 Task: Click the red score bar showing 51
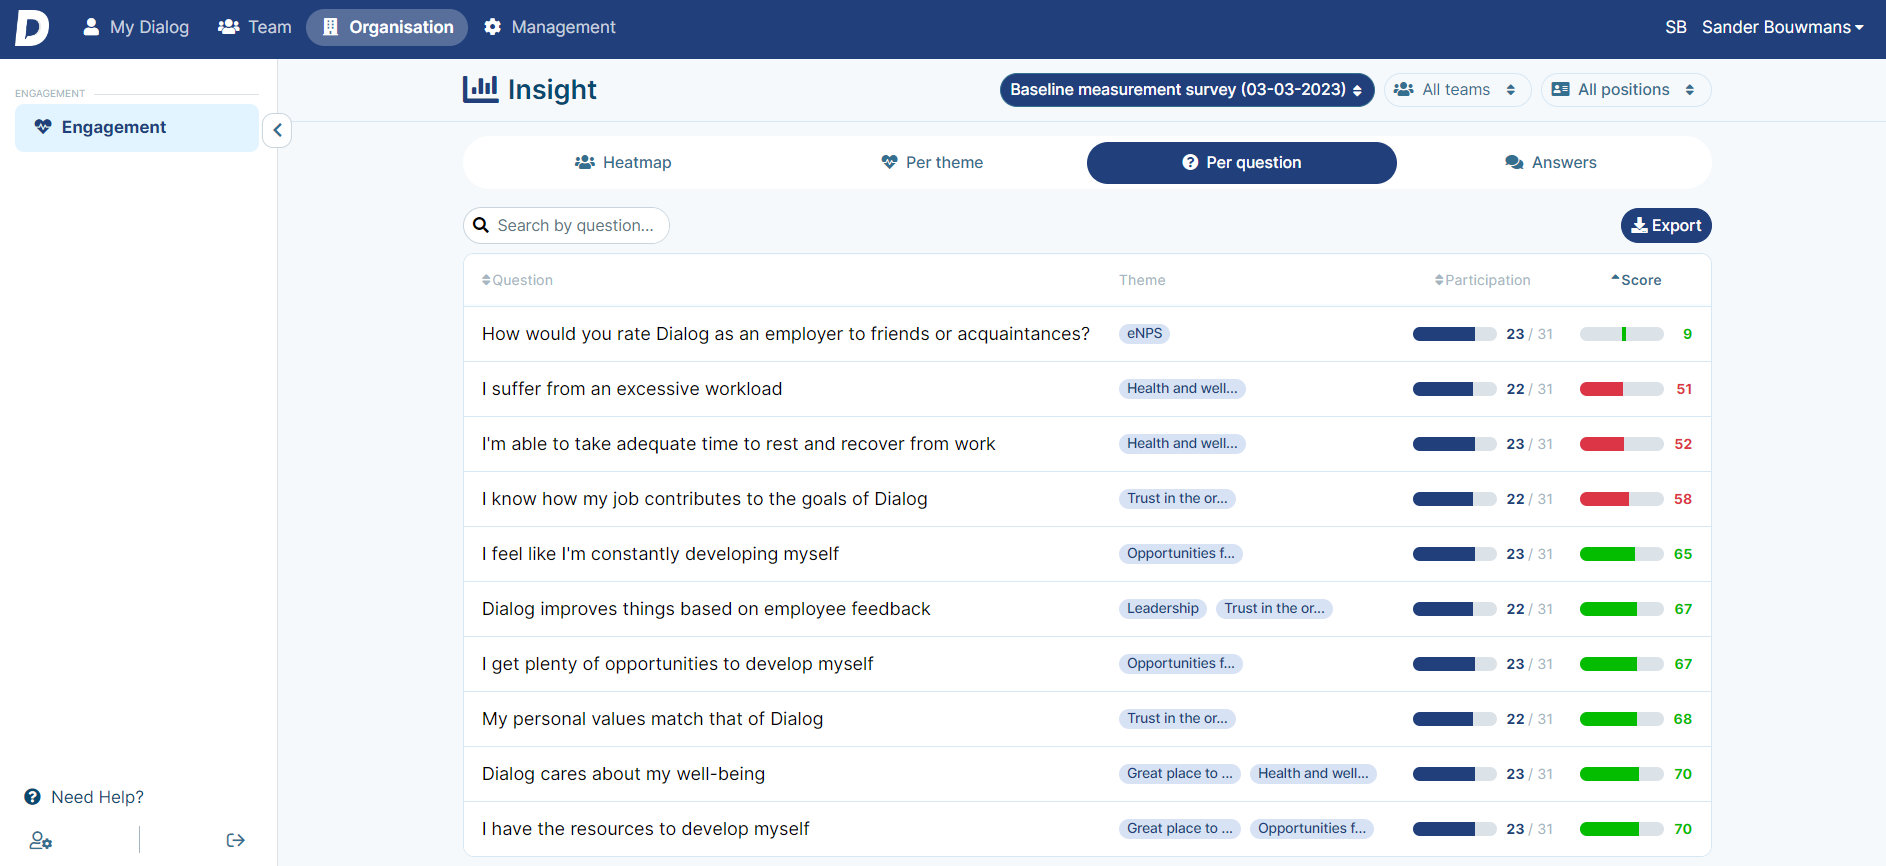pos(1622,389)
